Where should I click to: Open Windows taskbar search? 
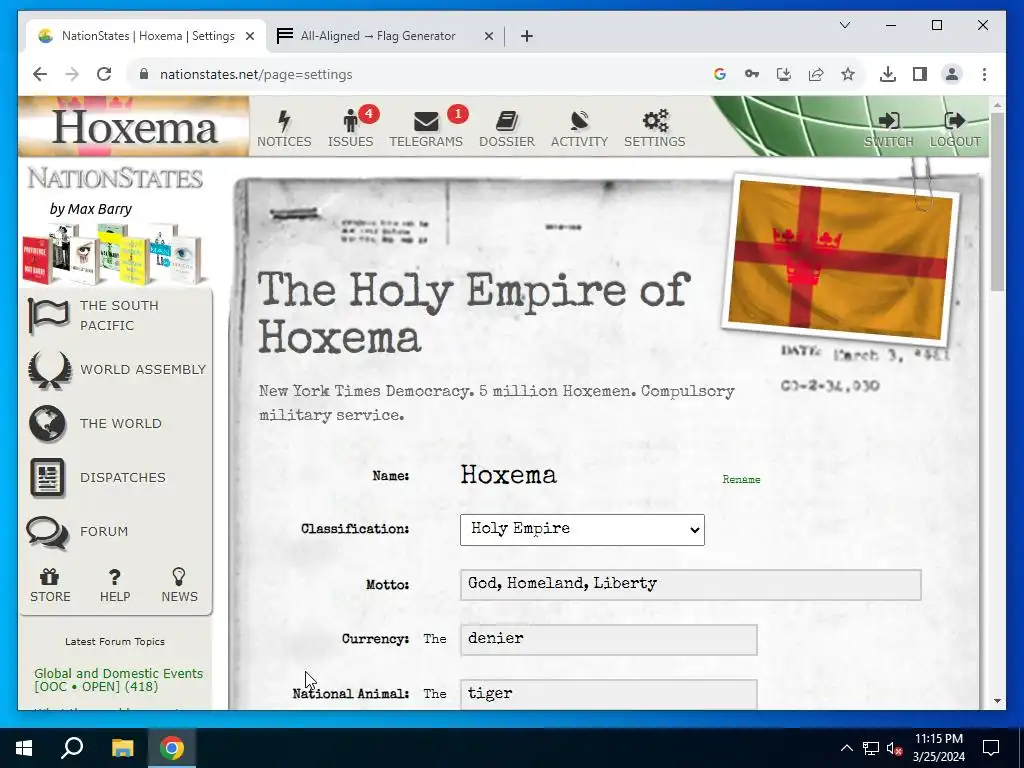coord(72,748)
